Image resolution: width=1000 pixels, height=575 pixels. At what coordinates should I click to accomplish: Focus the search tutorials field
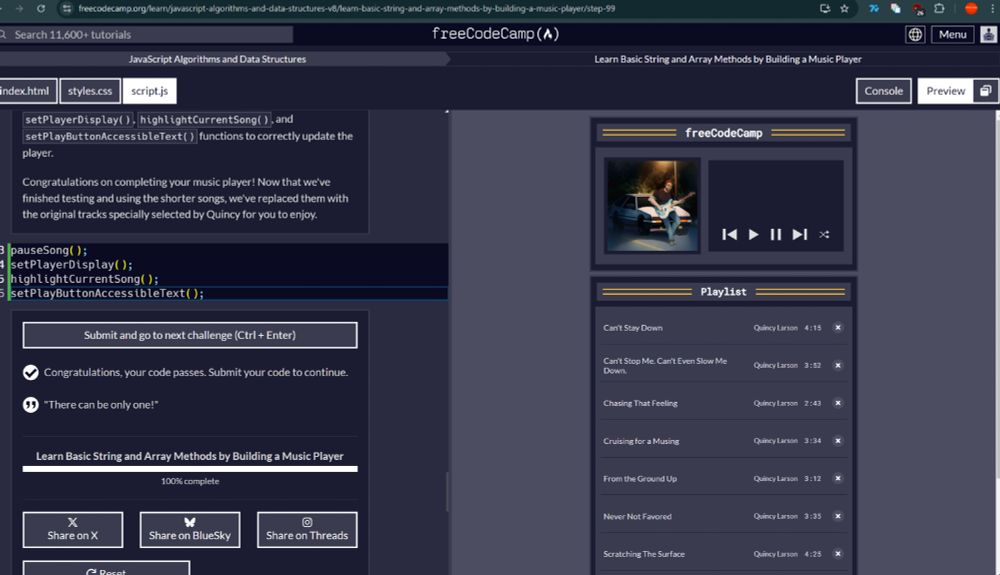[147, 34]
